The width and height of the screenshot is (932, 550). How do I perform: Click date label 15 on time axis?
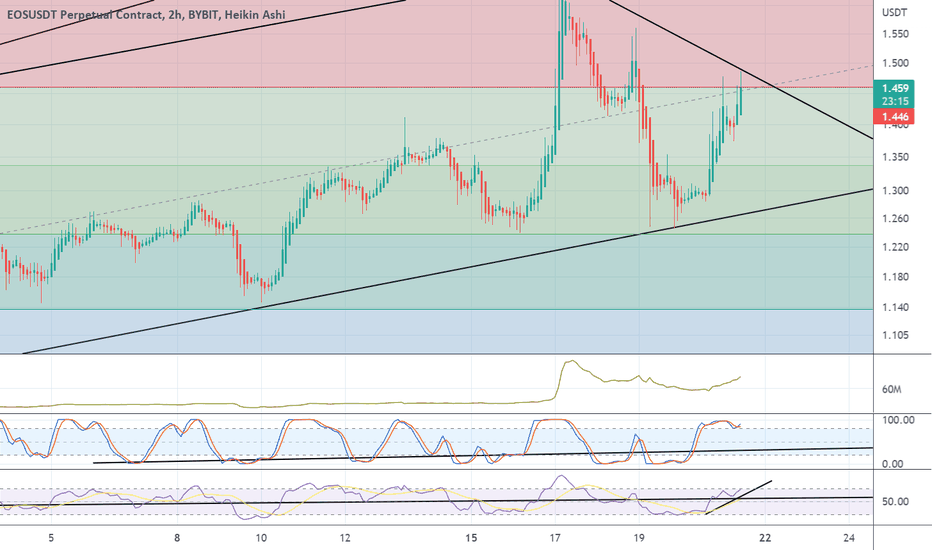[x=471, y=538]
